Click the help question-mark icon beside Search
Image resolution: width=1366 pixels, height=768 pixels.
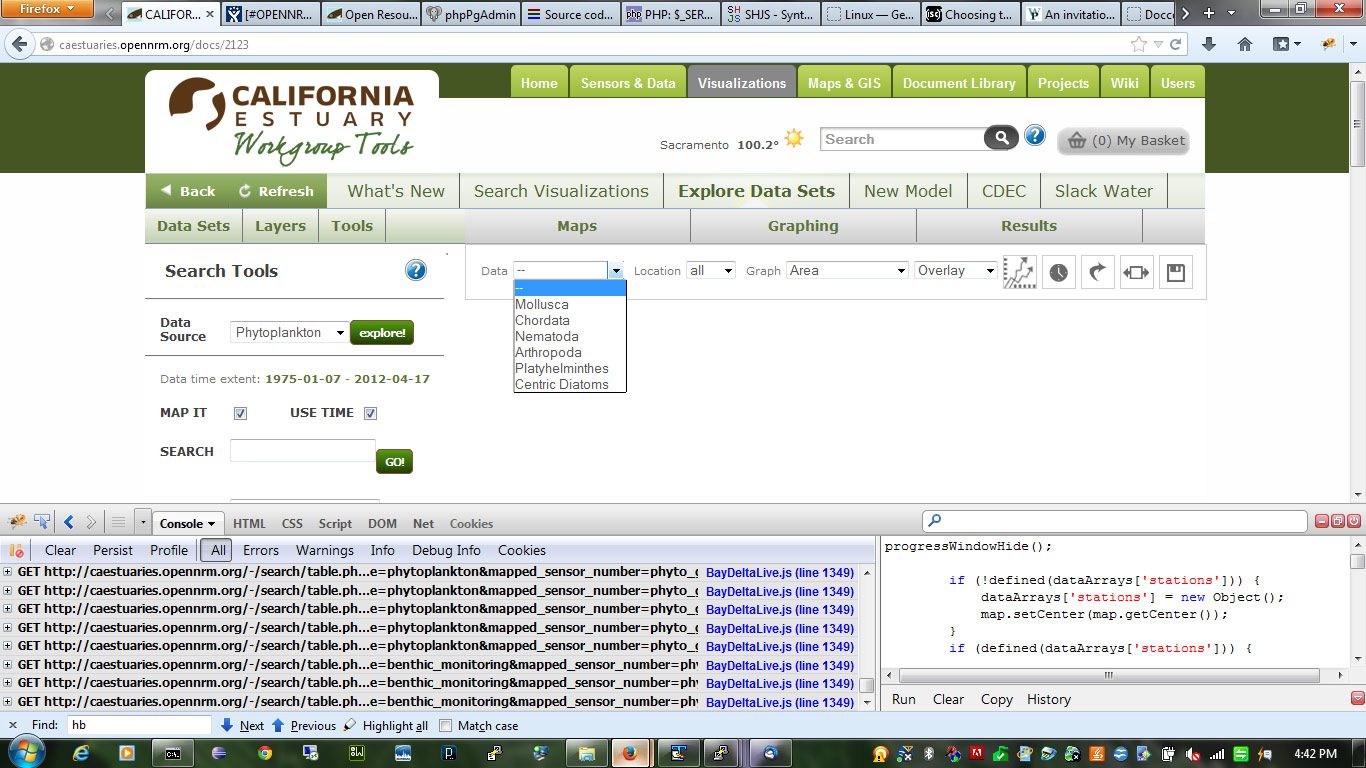click(x=1035, y=136)
